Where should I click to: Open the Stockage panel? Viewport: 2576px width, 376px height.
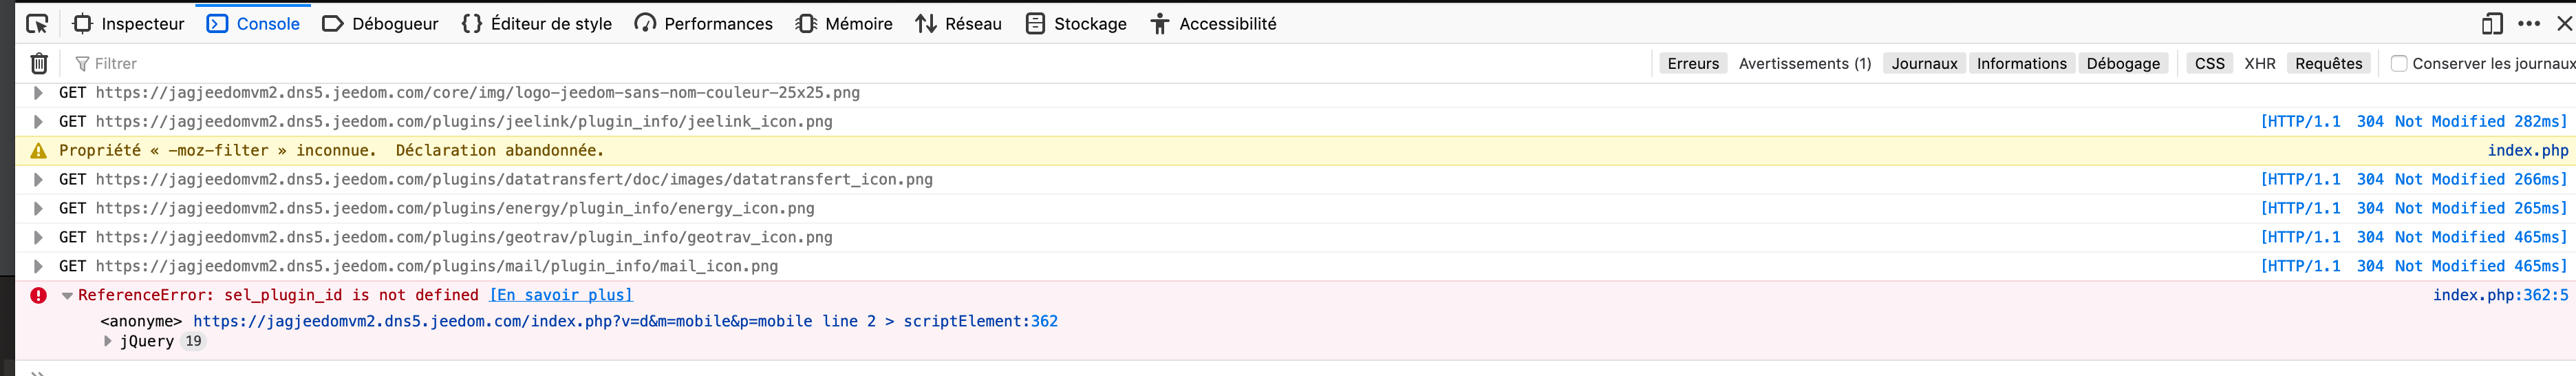[1077, 24]
